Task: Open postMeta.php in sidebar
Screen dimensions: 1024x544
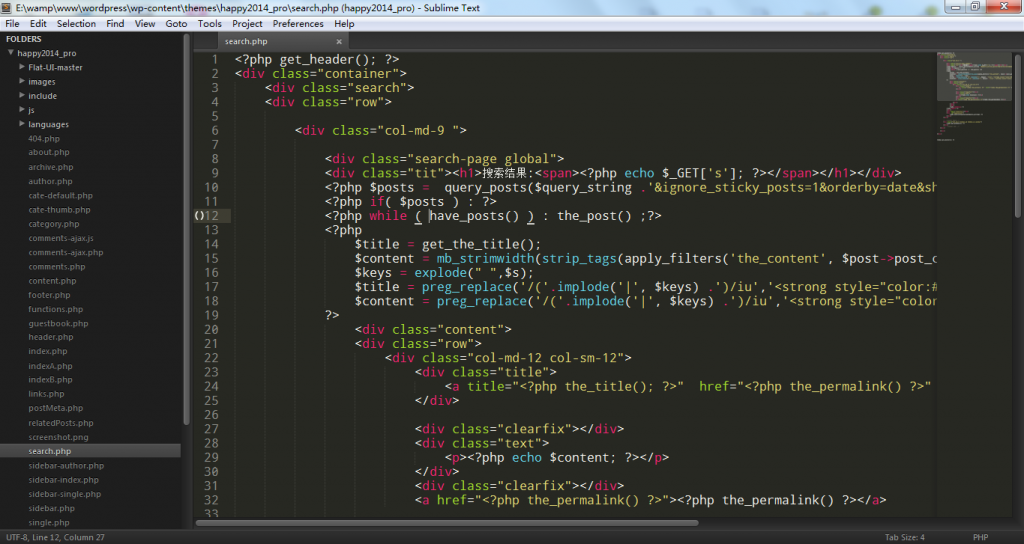Action: [56, 408]
